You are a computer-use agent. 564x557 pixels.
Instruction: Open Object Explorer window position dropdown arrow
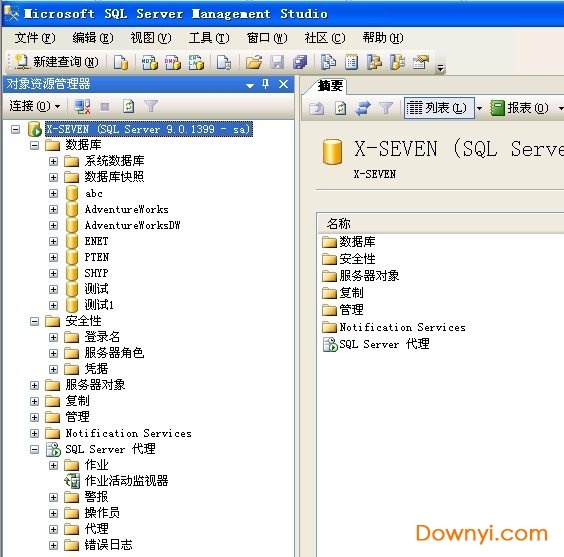click(250, 85)
